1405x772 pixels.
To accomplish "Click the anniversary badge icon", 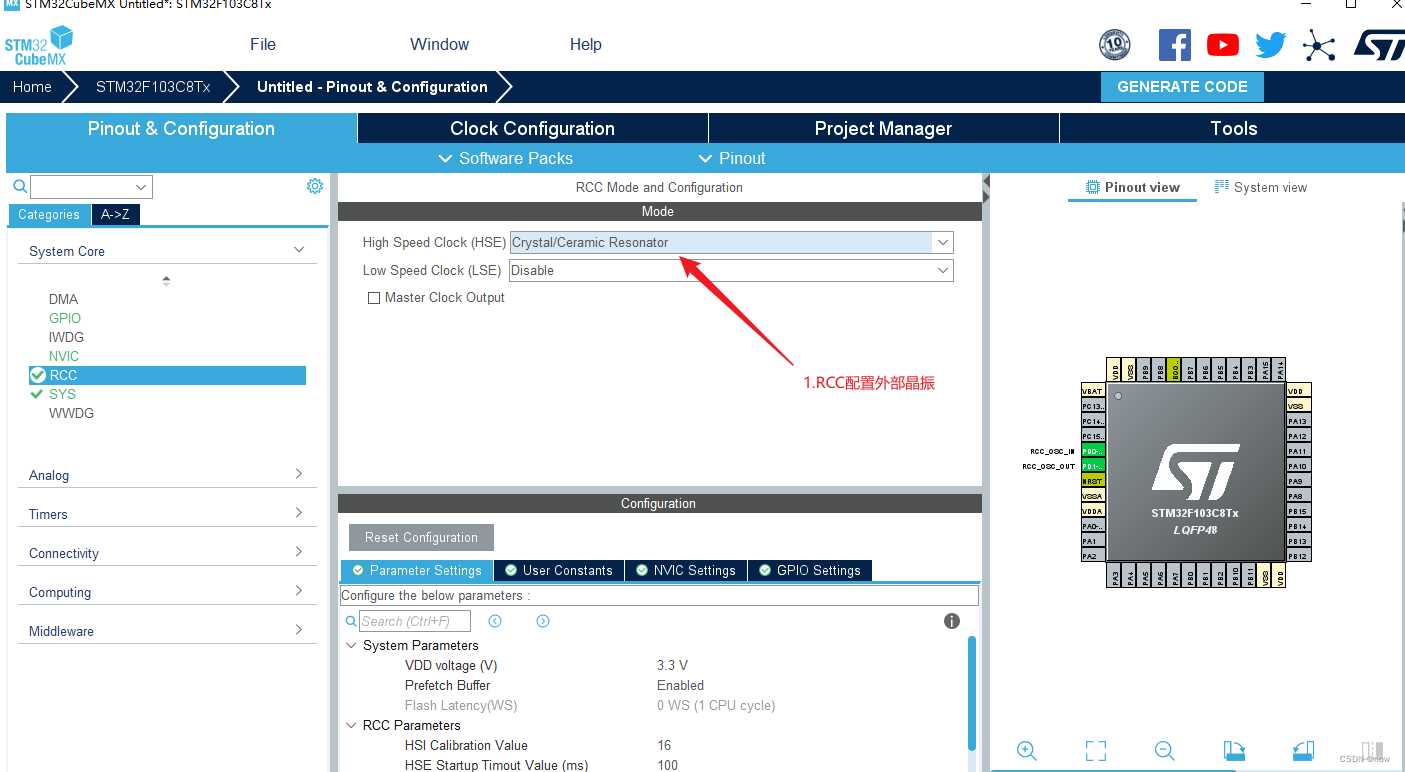I will tap(1114, 44).
